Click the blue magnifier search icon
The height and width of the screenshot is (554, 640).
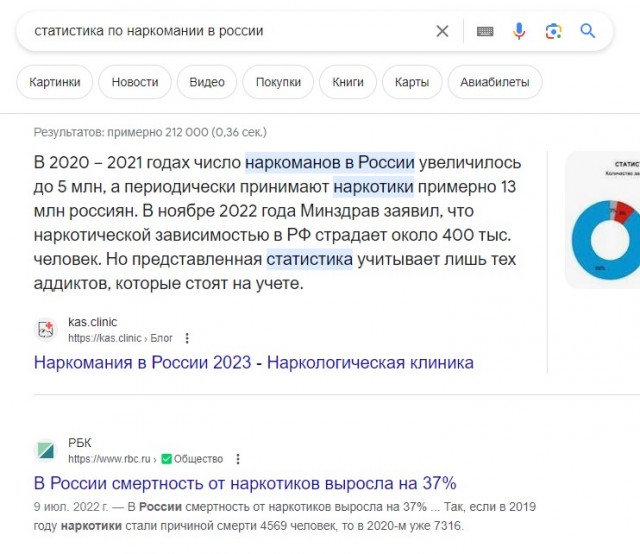coord(588,31)
